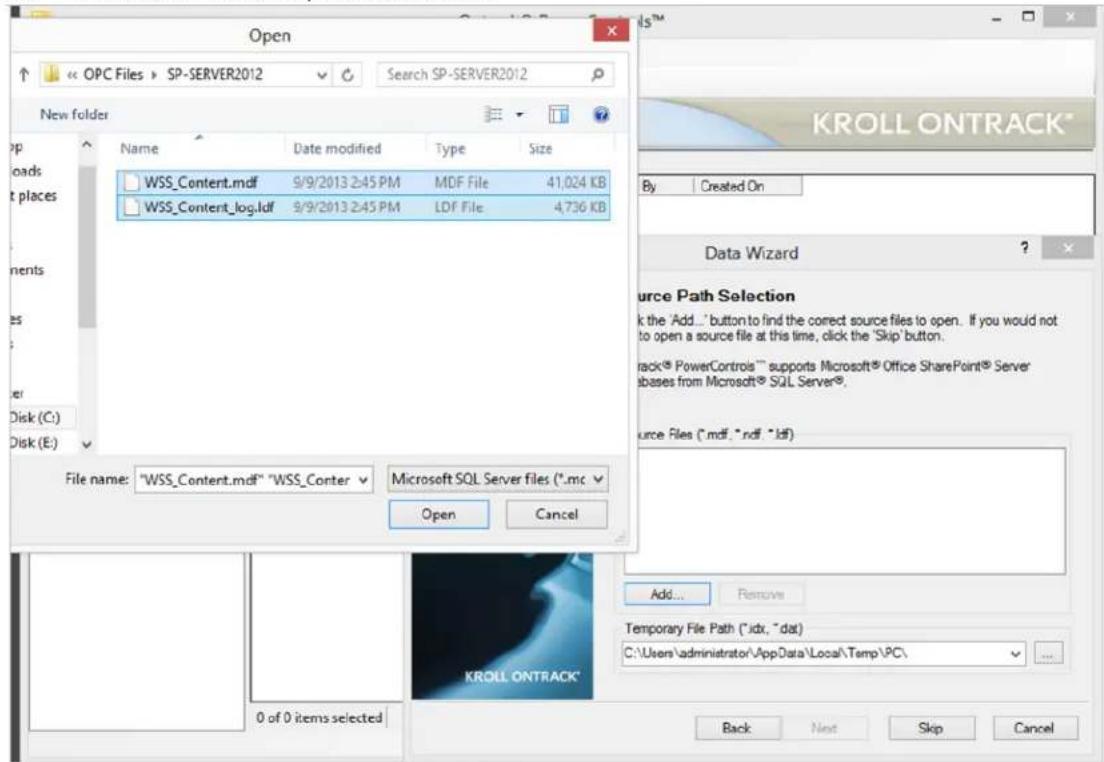Click LDF File type cell
Screen dimensions: 1104x762
[x=458, y=207]
